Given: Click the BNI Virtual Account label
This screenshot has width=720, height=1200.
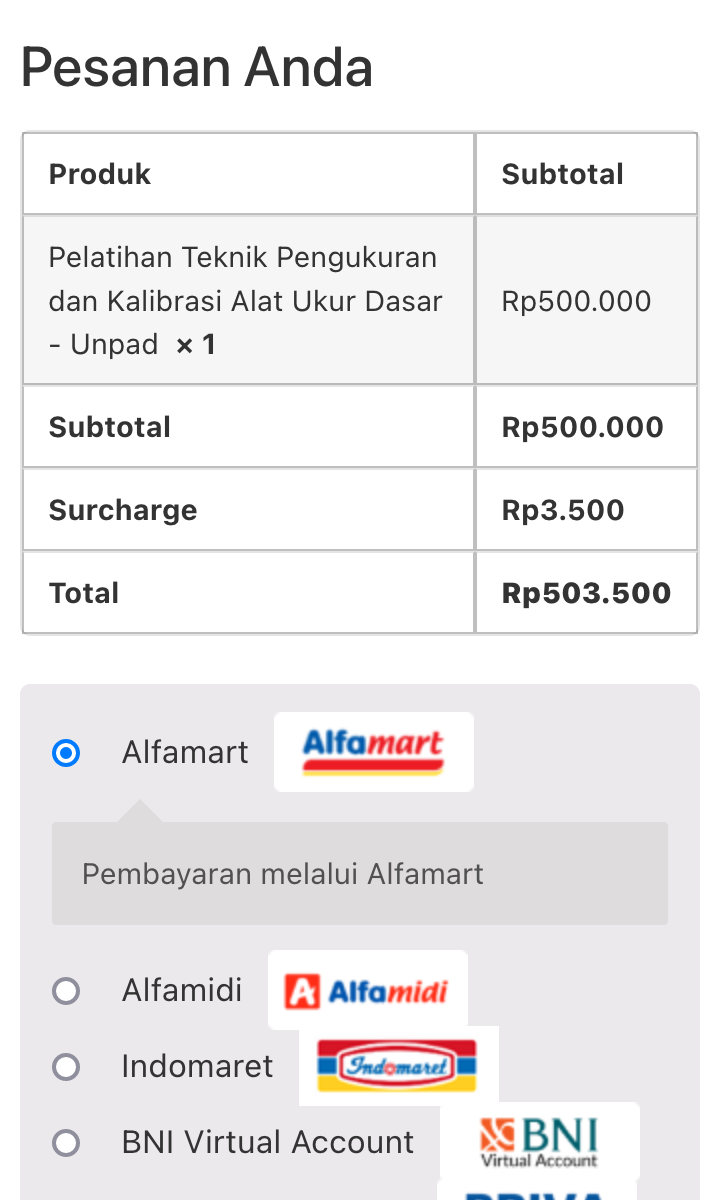Looking at the screenshot, I should tap(268, 1142).
